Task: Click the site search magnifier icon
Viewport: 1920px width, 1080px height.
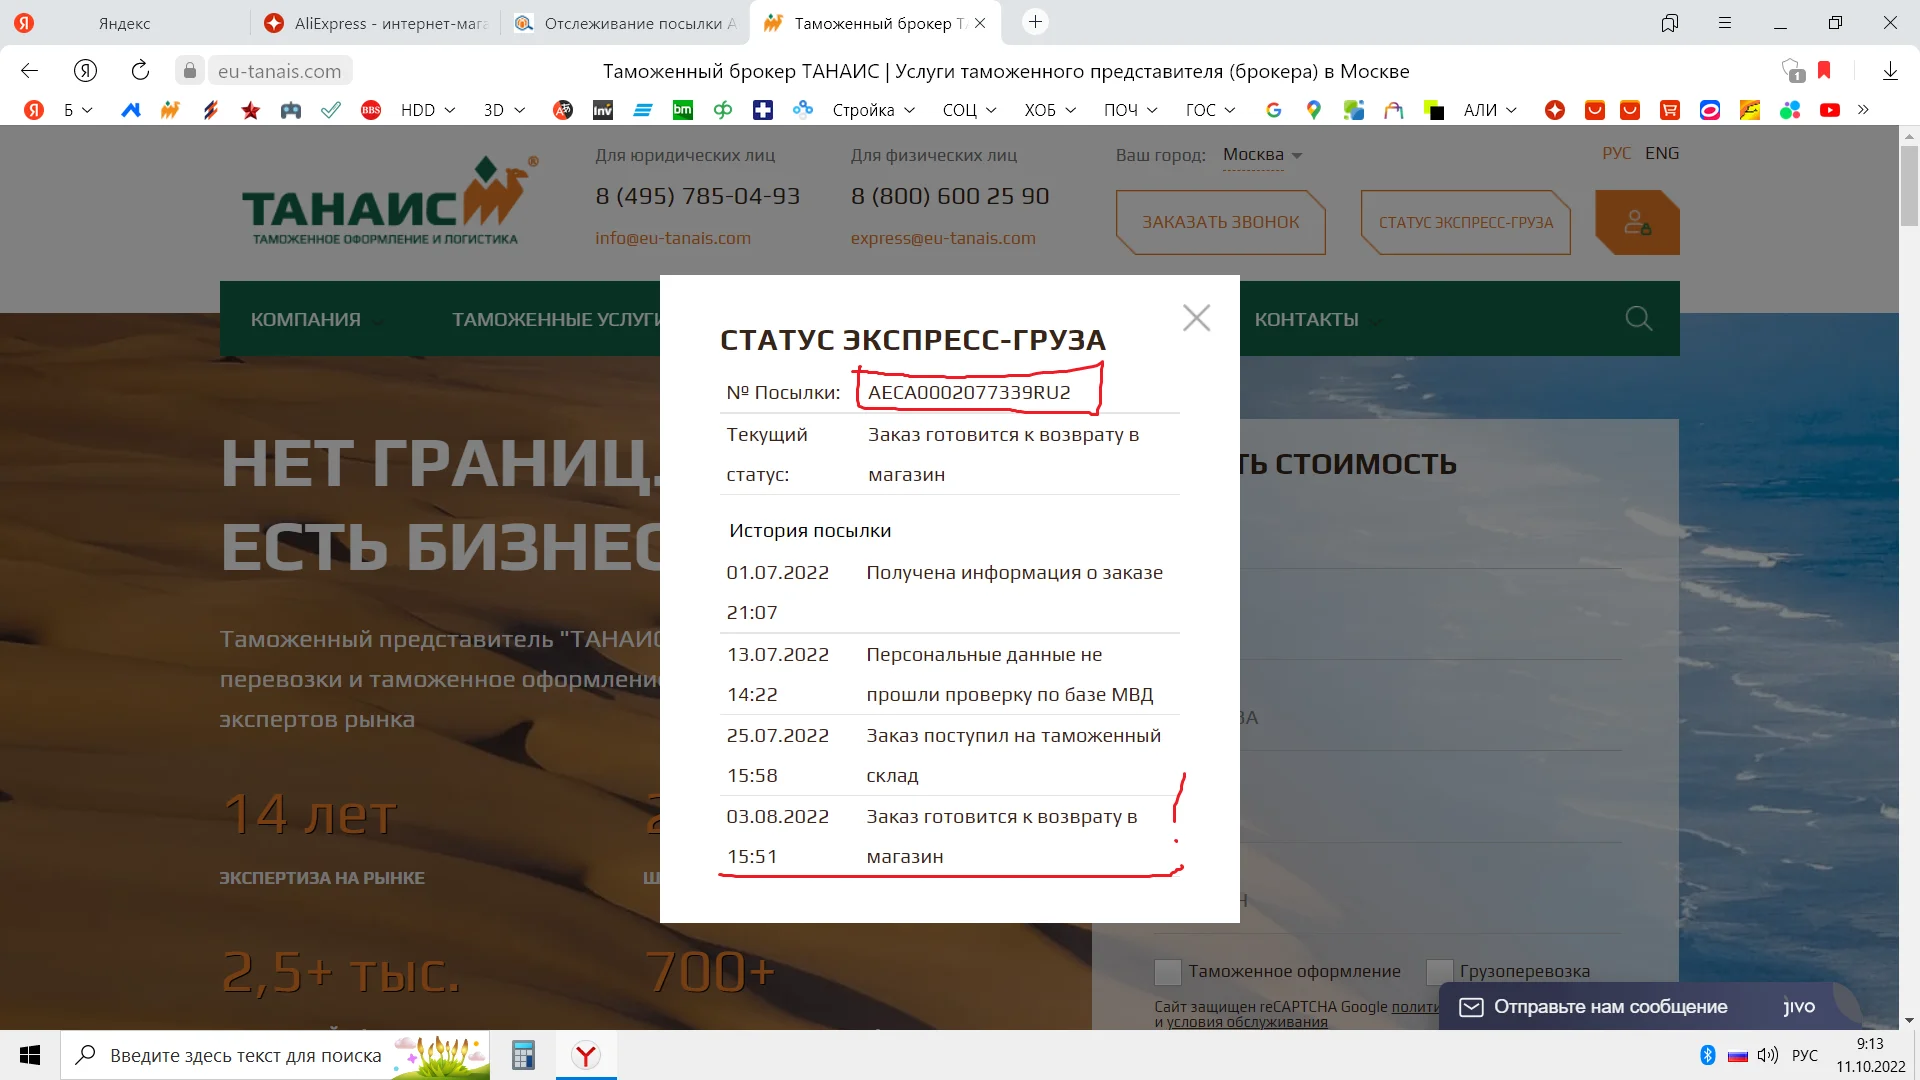Action: click(x=1638, y=318)
